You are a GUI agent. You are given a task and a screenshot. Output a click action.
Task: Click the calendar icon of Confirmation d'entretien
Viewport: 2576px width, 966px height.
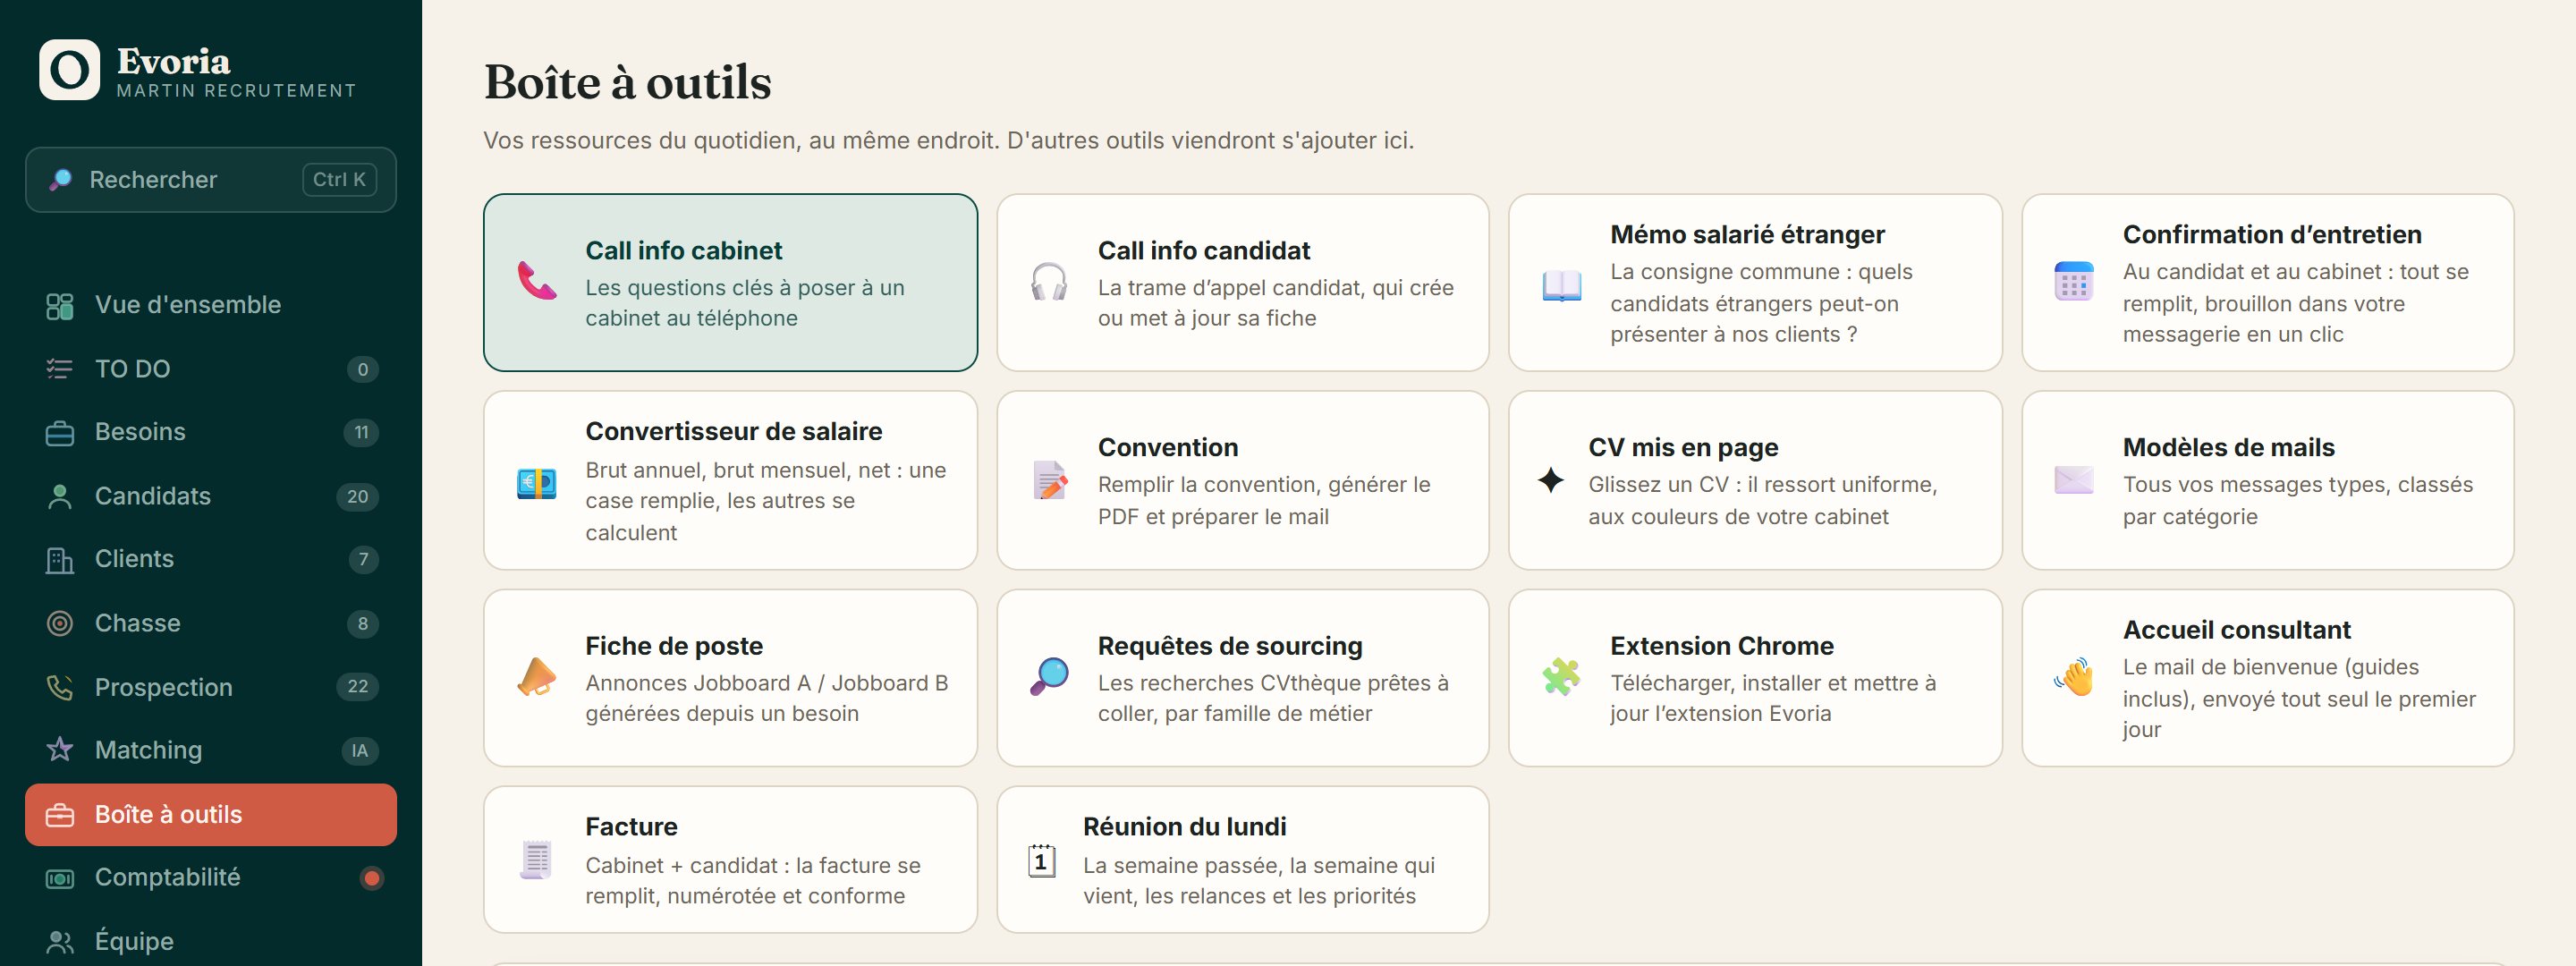2074,281
